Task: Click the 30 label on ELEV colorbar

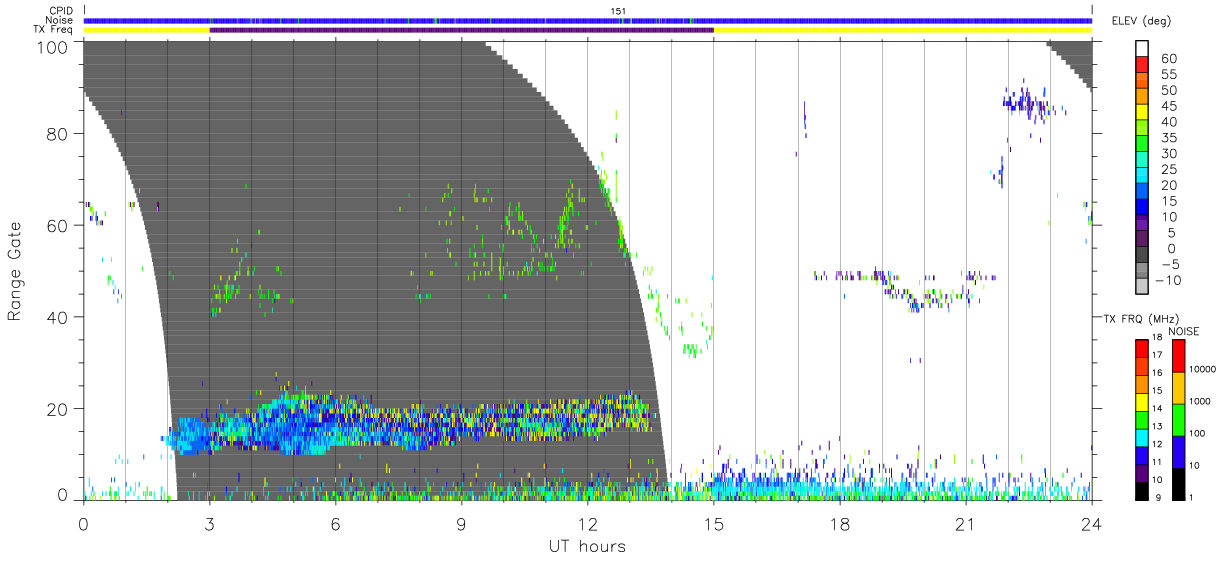Action: click(1168, 154)
